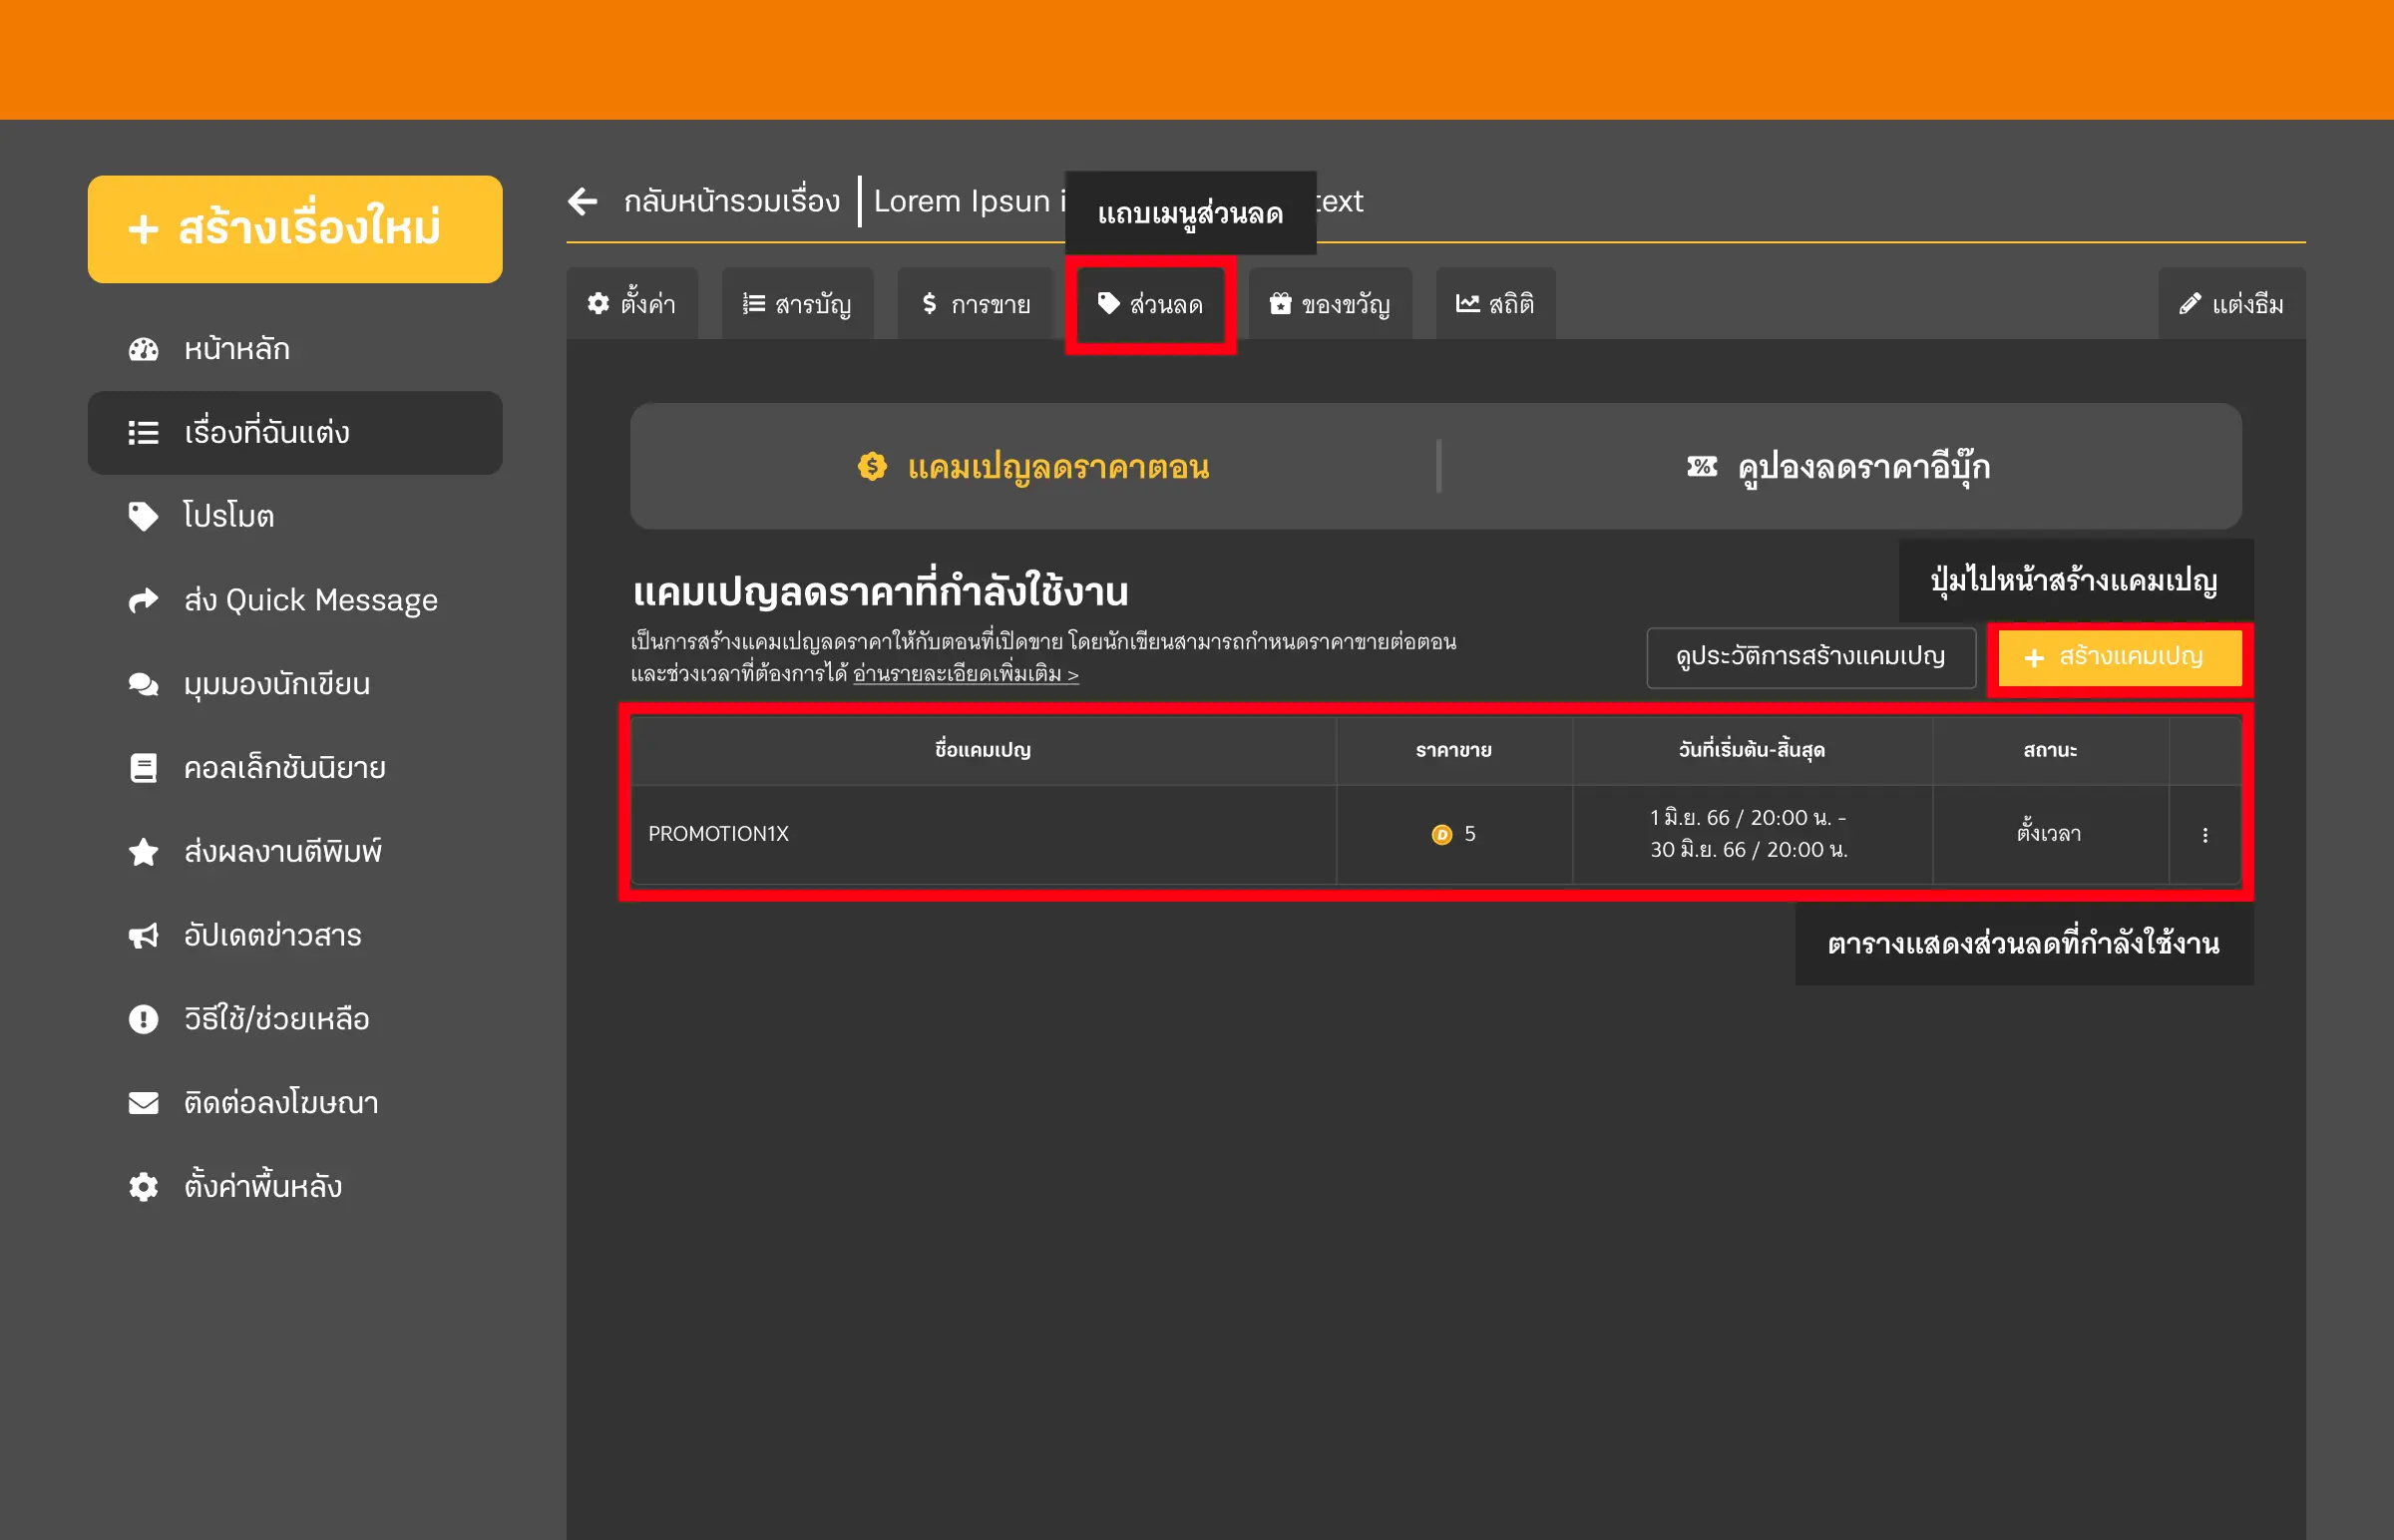
Task: Click the สร้างเรื่องใหม่ button
Action: point(295,229)
